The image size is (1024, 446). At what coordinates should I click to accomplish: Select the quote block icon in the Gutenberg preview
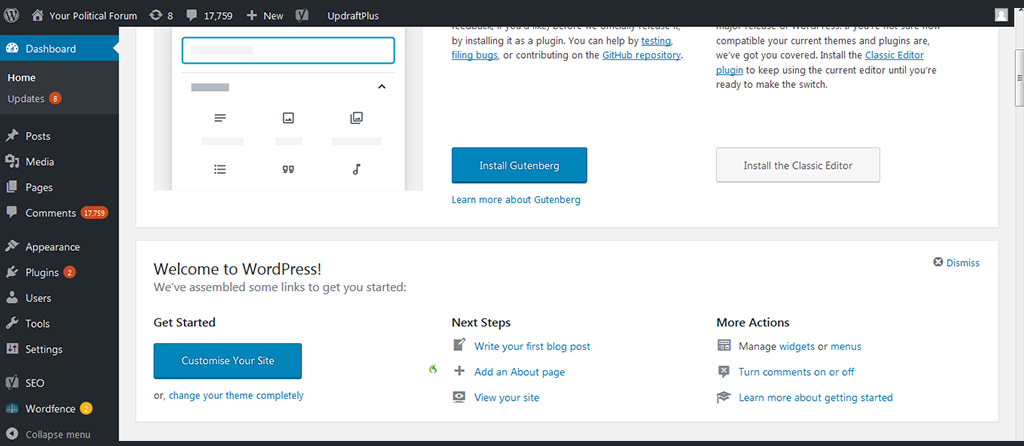(288, 169)
